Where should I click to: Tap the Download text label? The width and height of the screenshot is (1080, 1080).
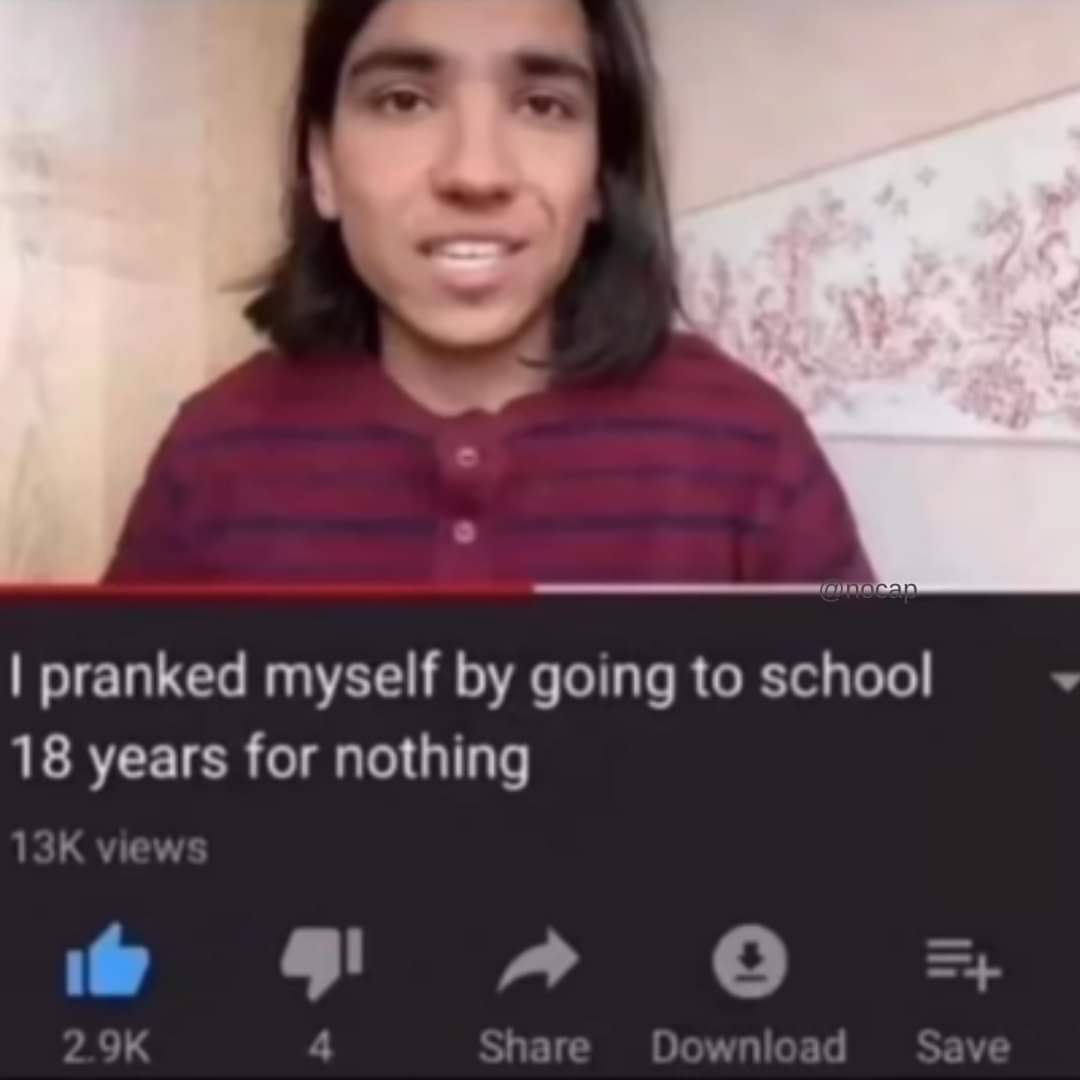tap(749, 1047)
